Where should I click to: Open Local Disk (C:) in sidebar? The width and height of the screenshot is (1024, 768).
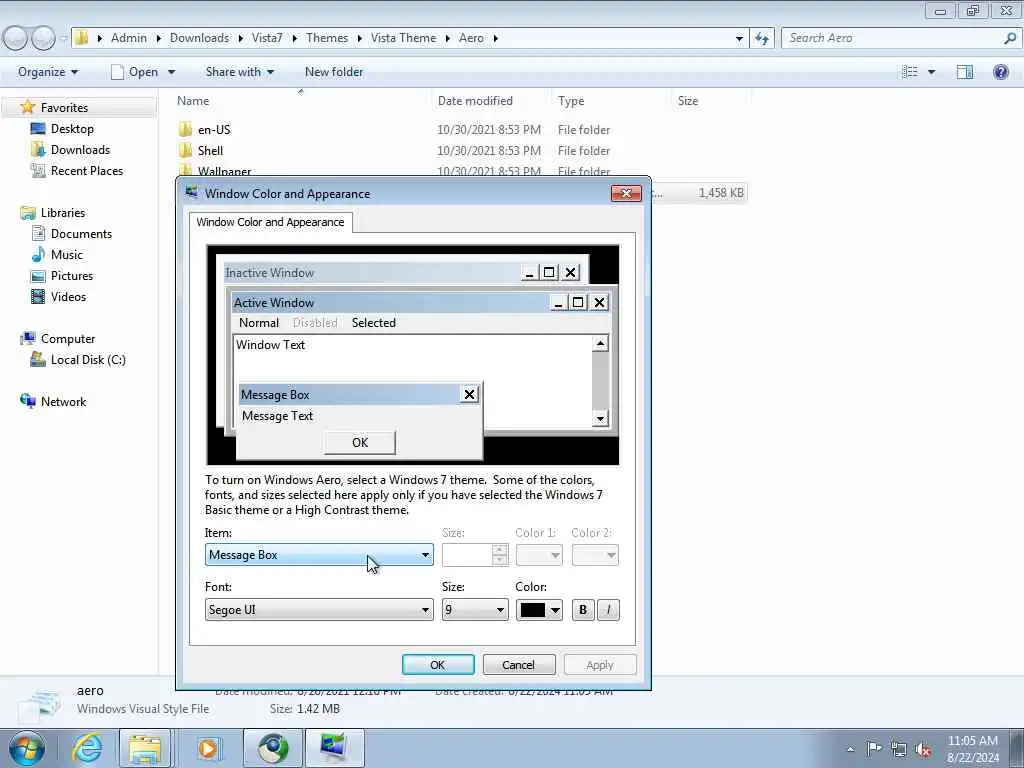point(88,359)
